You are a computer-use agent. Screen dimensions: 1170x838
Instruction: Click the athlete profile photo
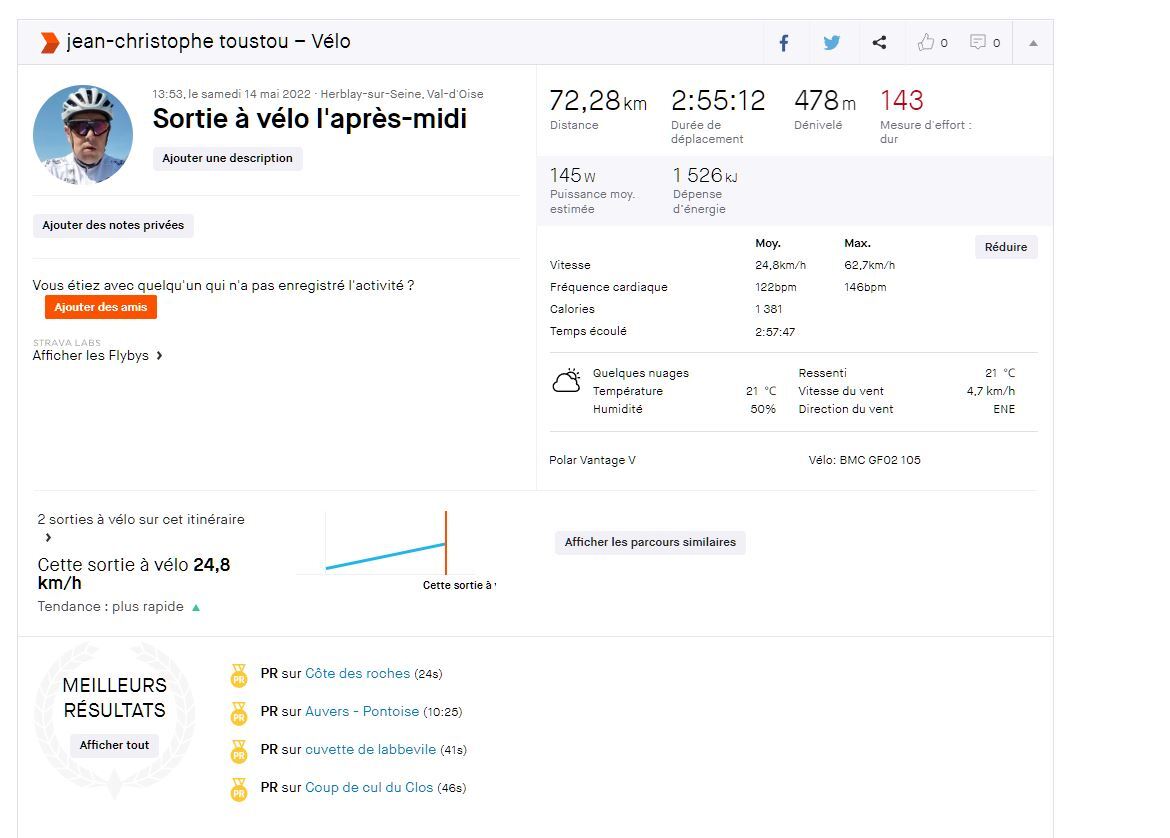(83, 135)
